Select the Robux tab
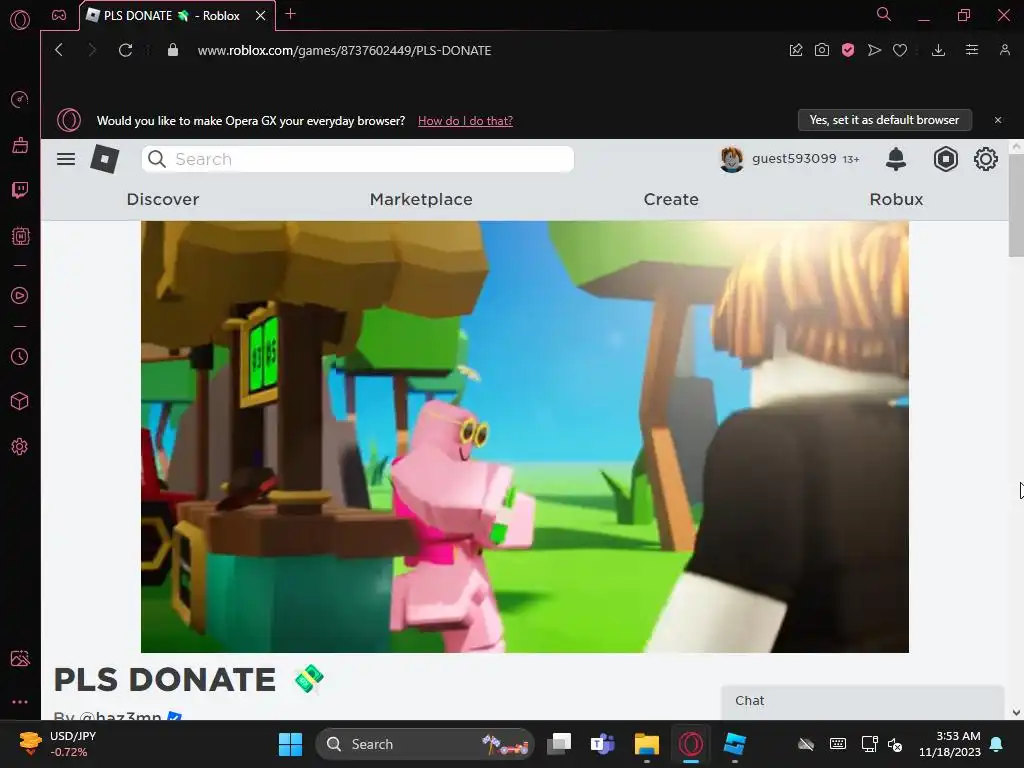Screen dimensions: 1024x768 896,199
